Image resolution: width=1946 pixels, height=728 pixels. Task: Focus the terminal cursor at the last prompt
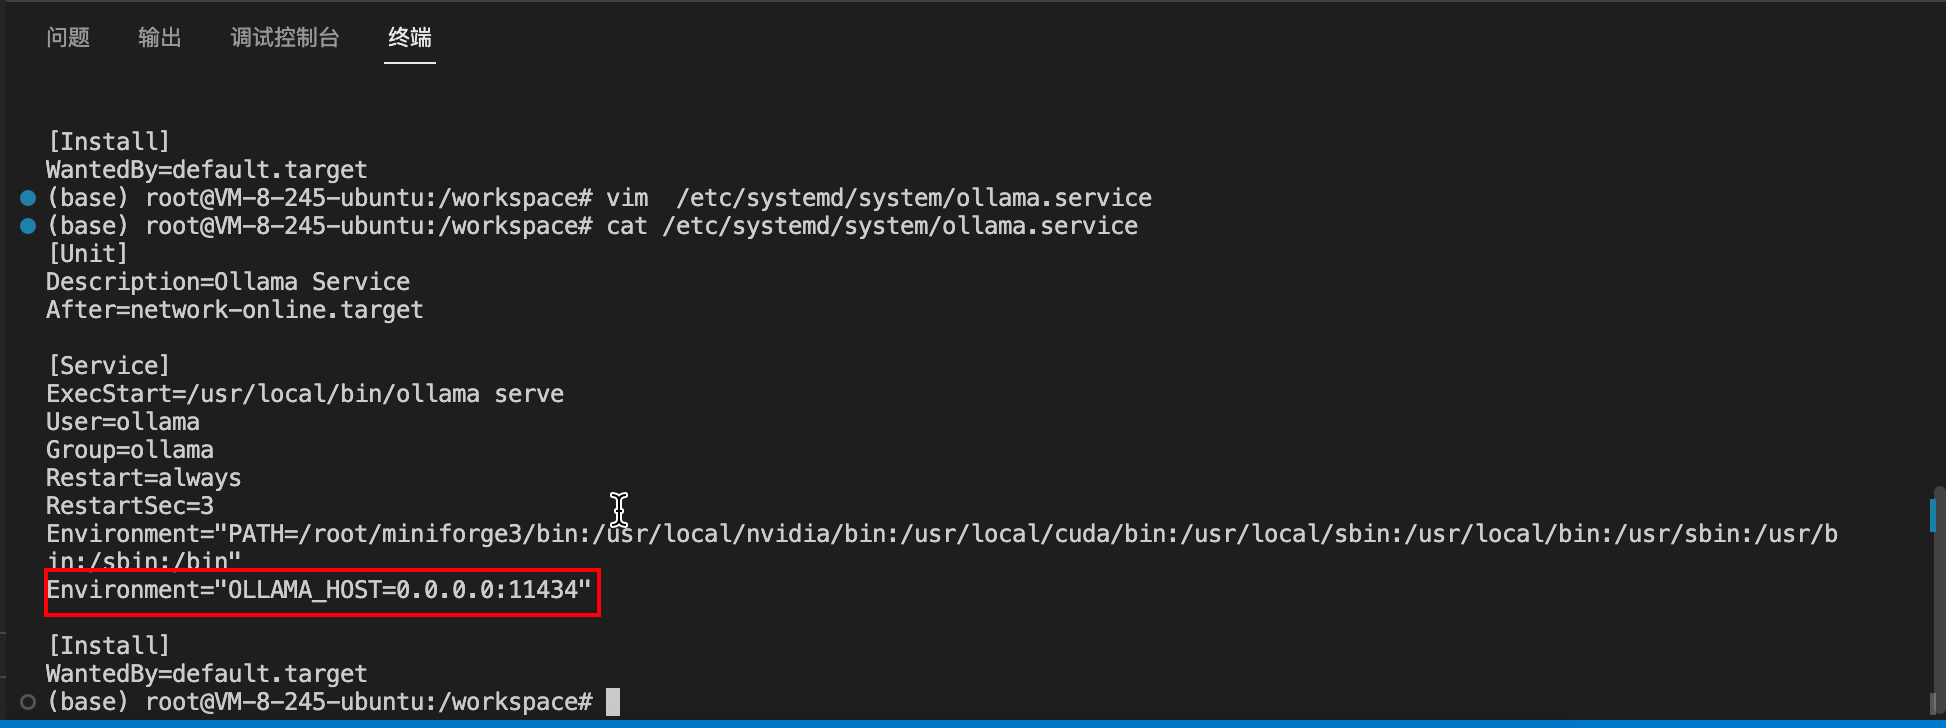click(613, 702)
